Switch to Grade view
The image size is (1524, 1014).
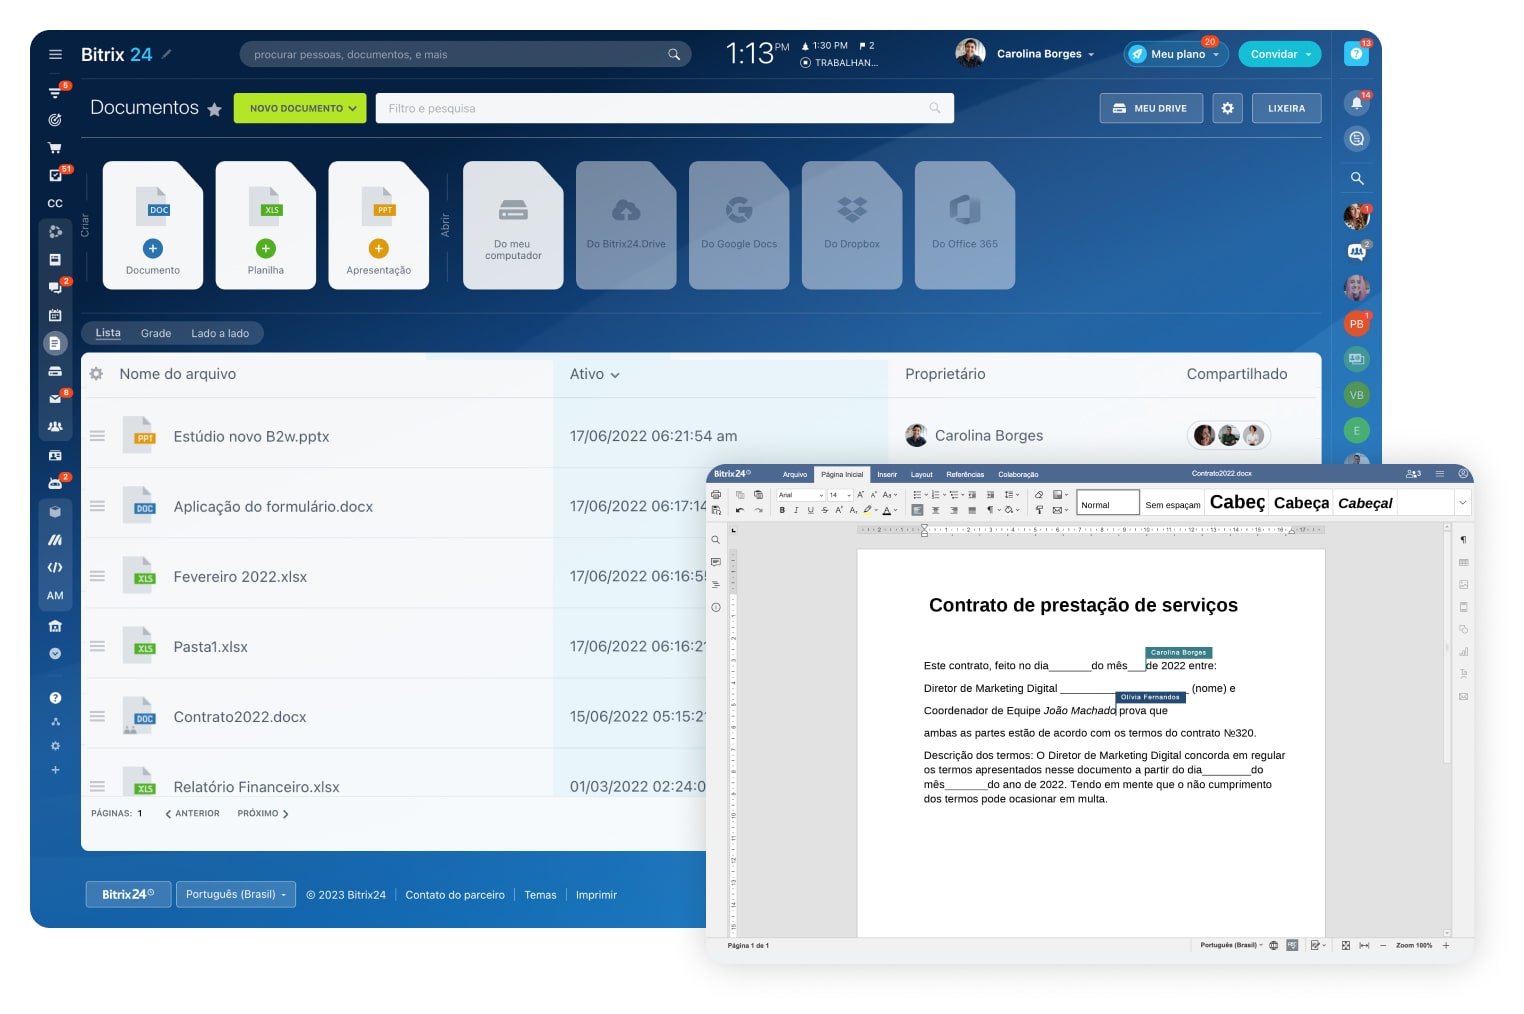pyautogui.click(x=156, y=333)
